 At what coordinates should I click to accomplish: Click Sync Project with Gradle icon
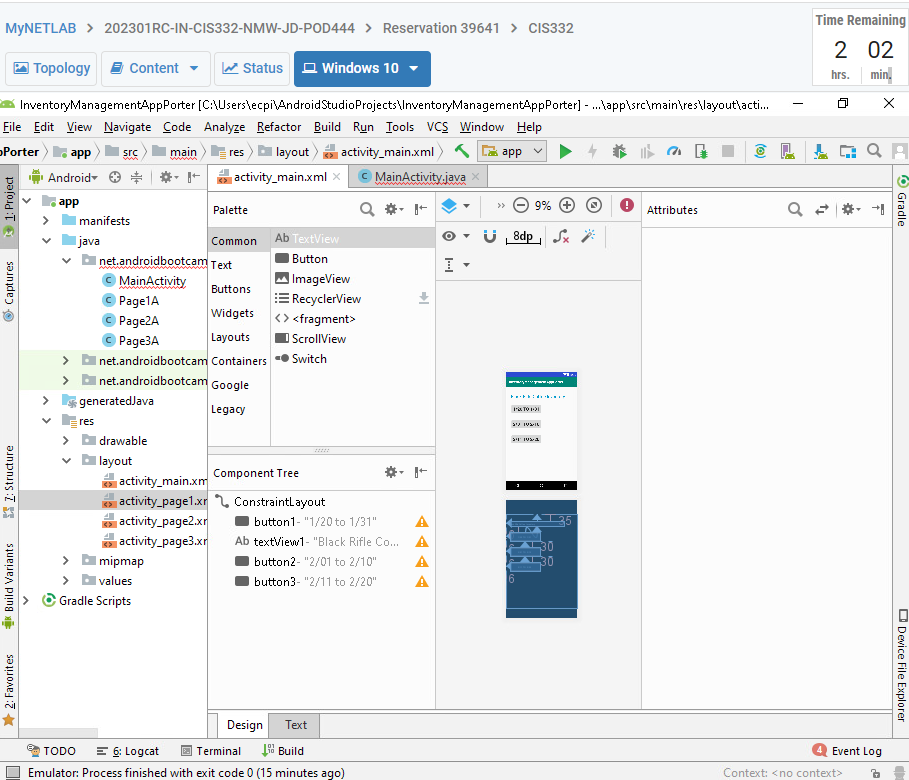coord(760,152)
